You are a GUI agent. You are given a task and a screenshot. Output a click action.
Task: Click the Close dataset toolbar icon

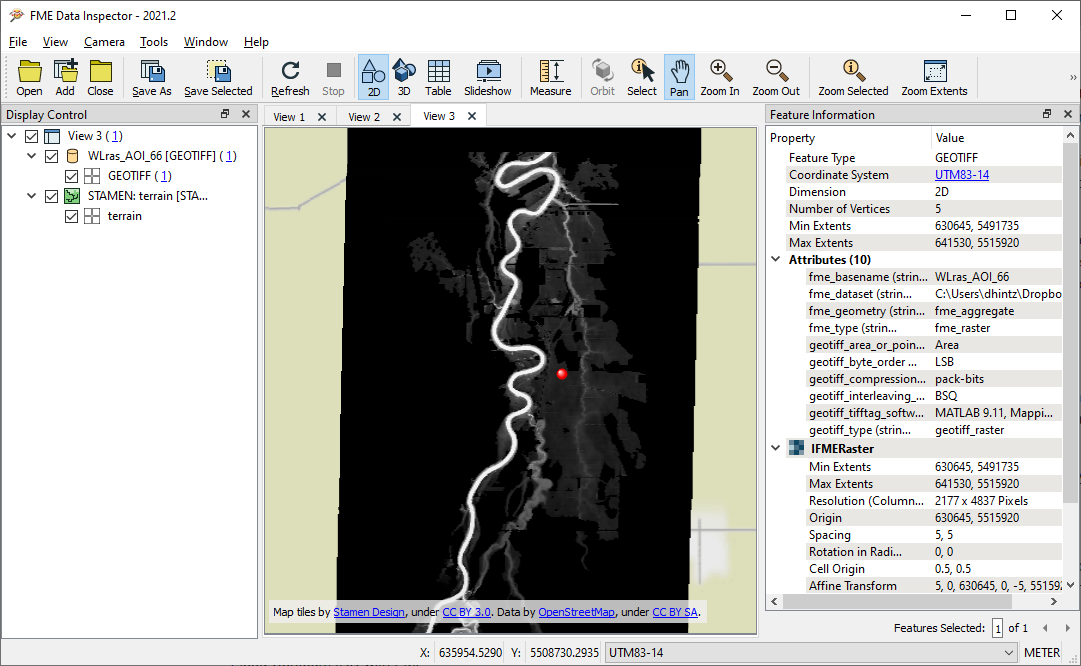(100, 77)
